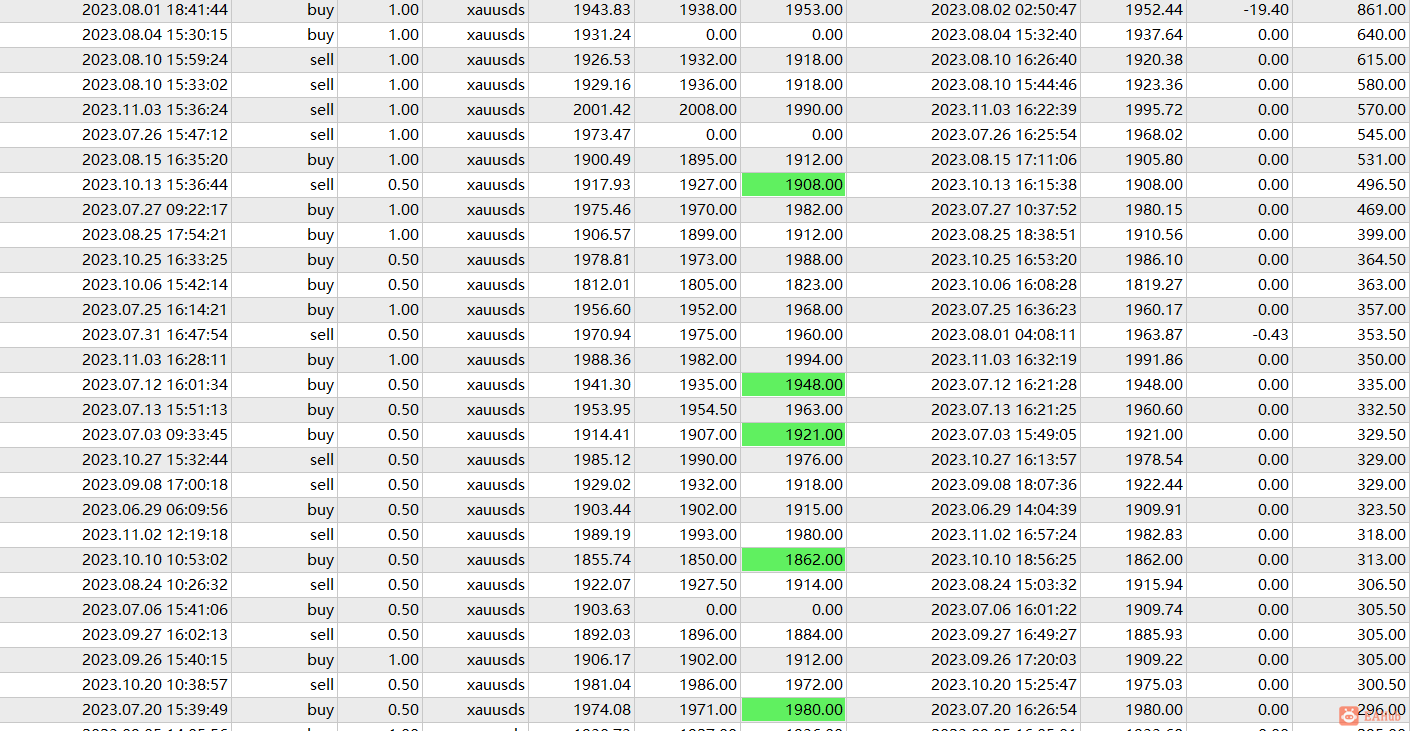
Task: Select open price 1812.01
Action: pyautogui.click(x=602, y=285)
